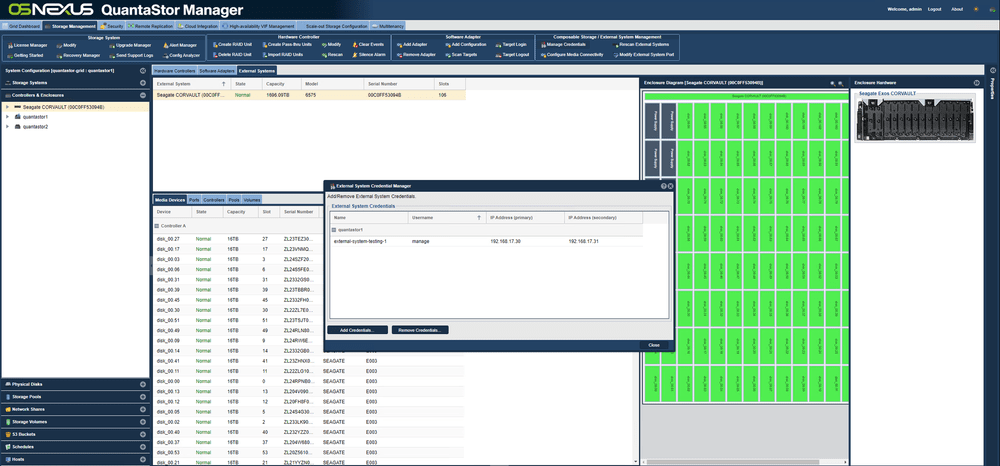Open the License Manager tool

pos(27,45)
